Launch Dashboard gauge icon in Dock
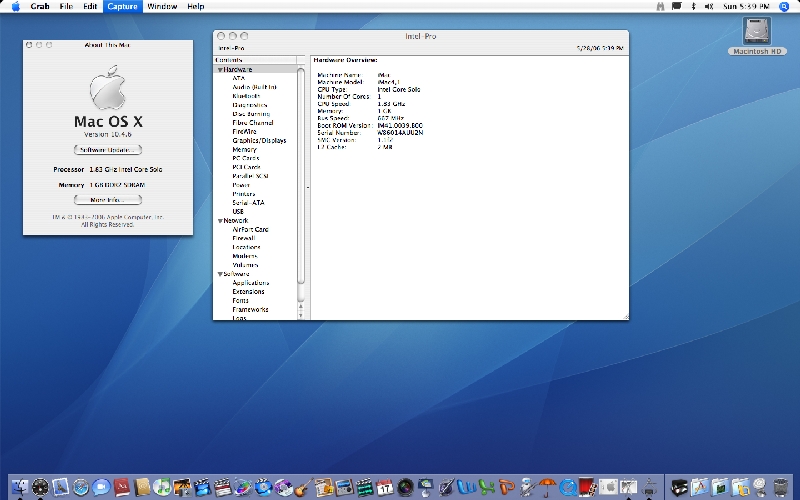800x500 pixels. (x=40, y=487)
